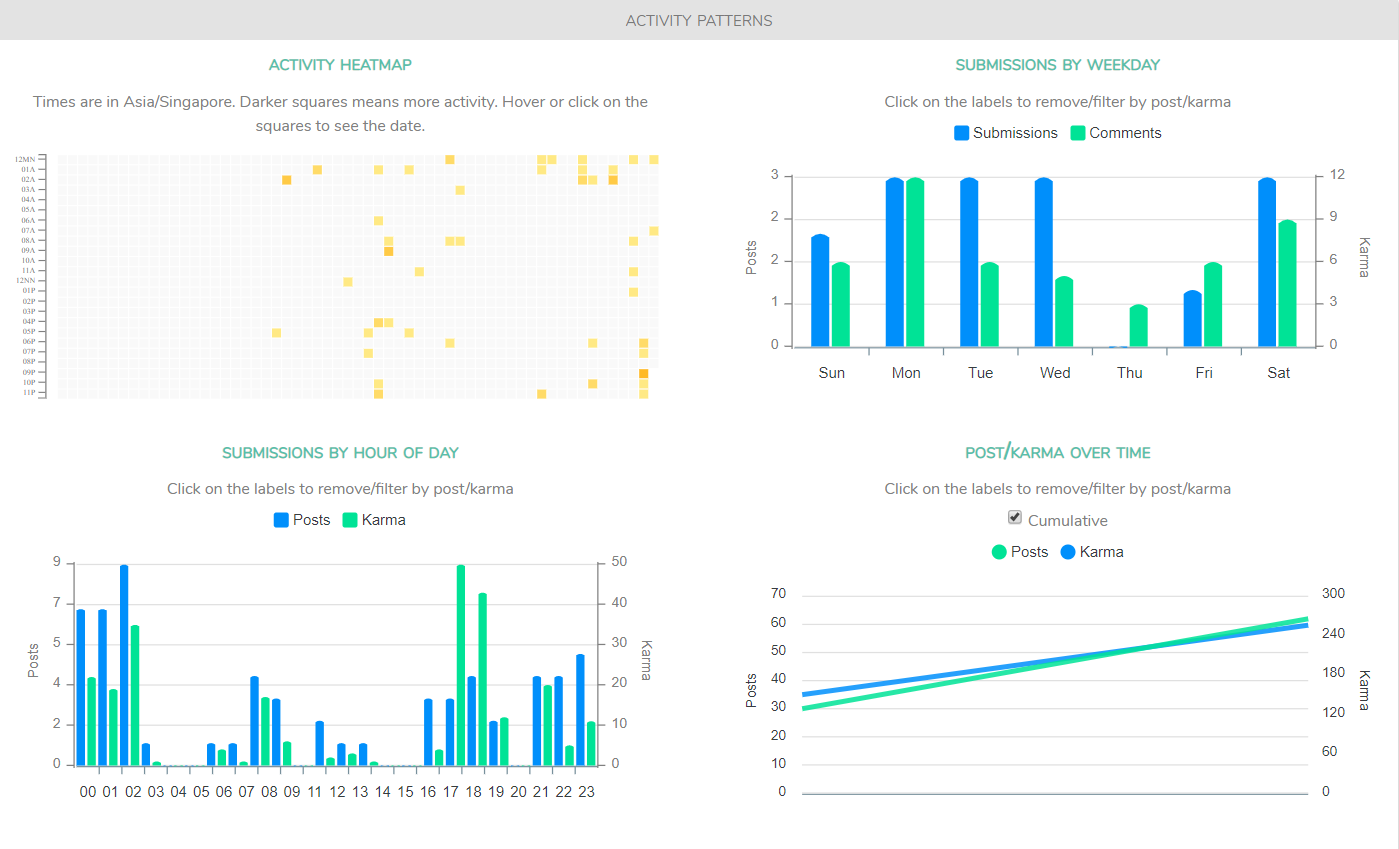1399x849 pixels.
Task: Click the highlighted square in the 07A heatmap row
Action: (x=654, y=231)
